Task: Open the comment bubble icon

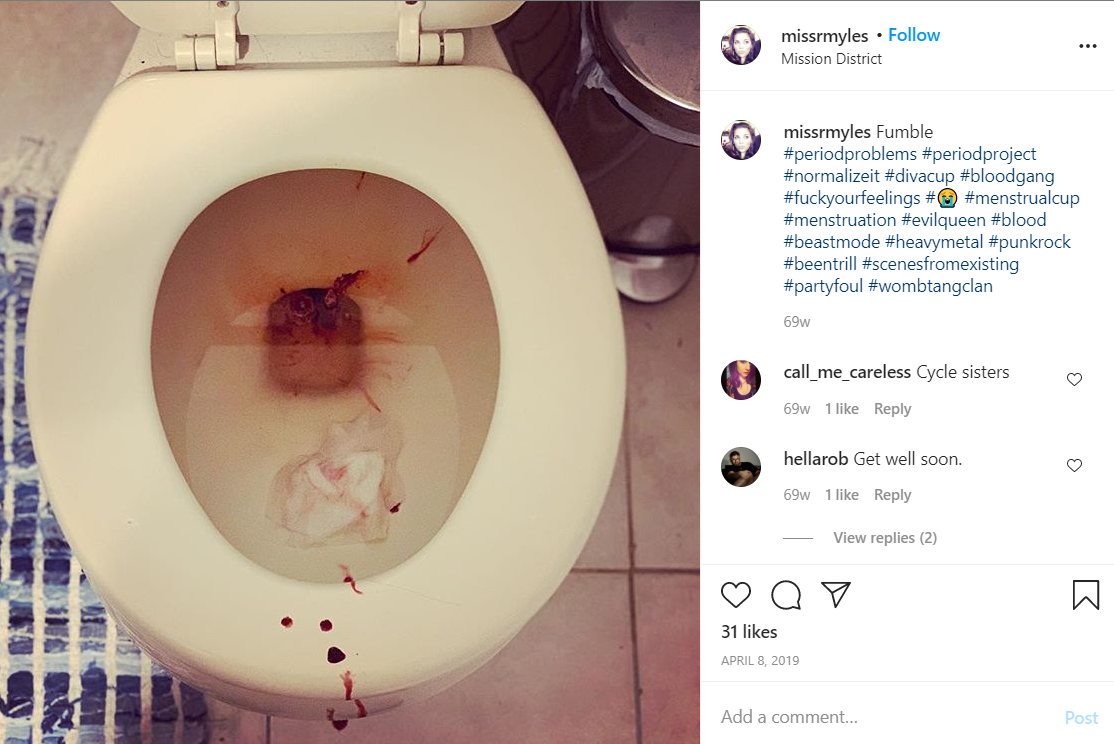Action: click(786, 595)
